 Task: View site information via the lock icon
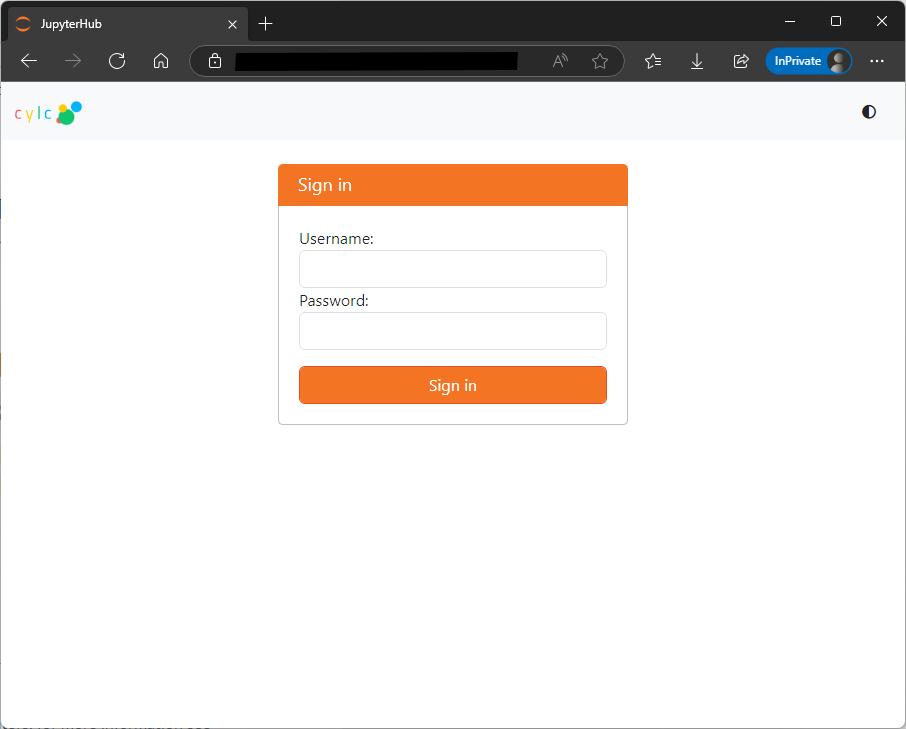coord(215,61)
